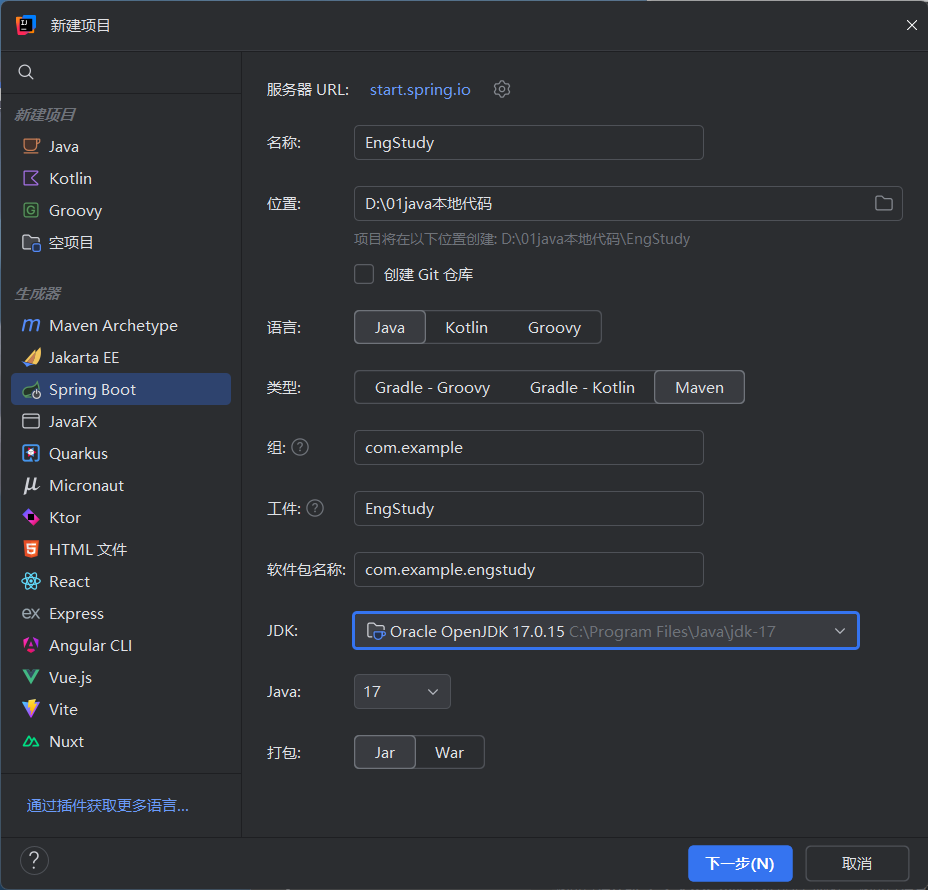Open the help question mark button
This screenshot has width=928, height=890.
[x=34, y=860]
